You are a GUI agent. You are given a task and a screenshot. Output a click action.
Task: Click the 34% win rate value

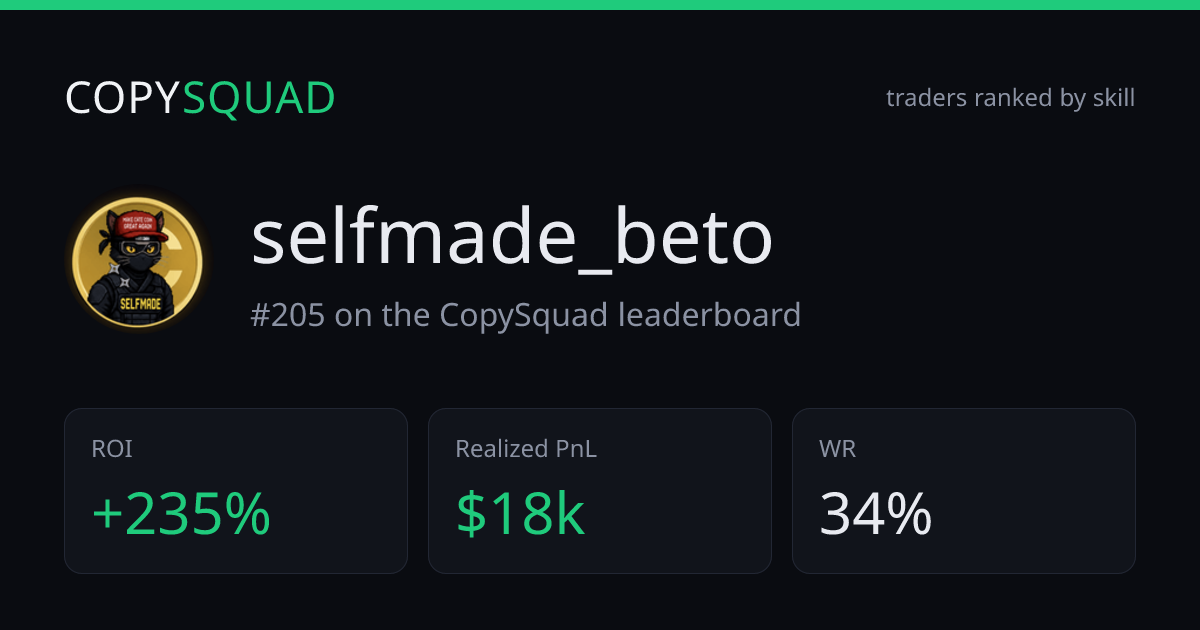click(876, 515)
